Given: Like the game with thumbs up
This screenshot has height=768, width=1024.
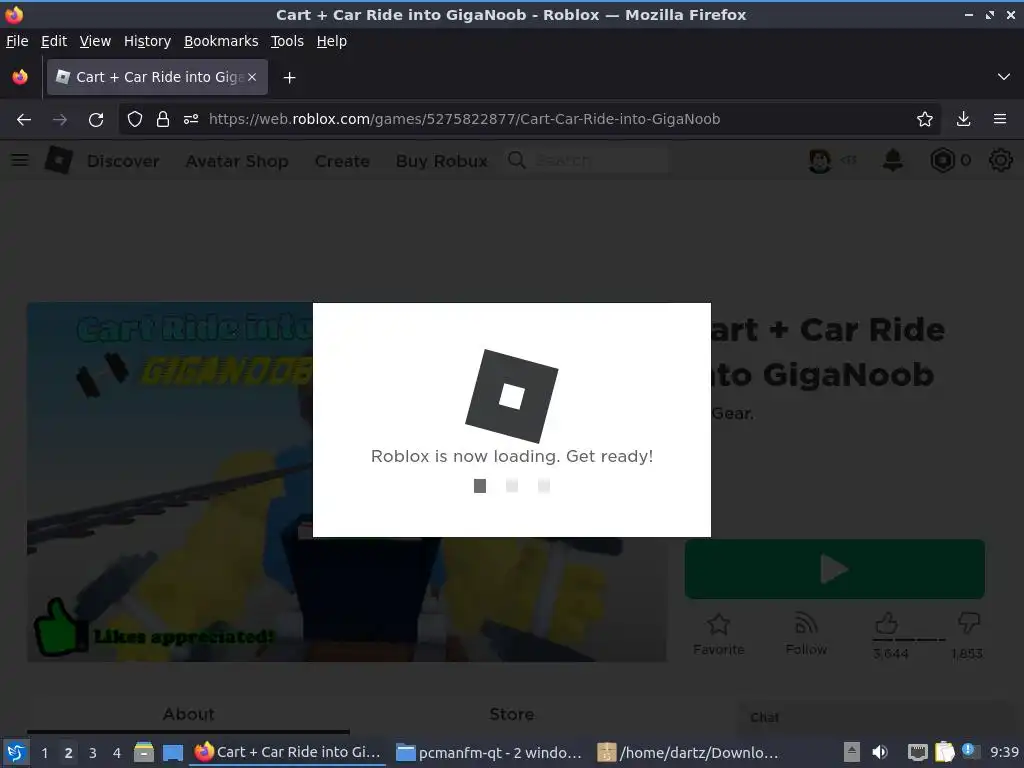Looking at the screenshot, I should [x=886, y=623].
